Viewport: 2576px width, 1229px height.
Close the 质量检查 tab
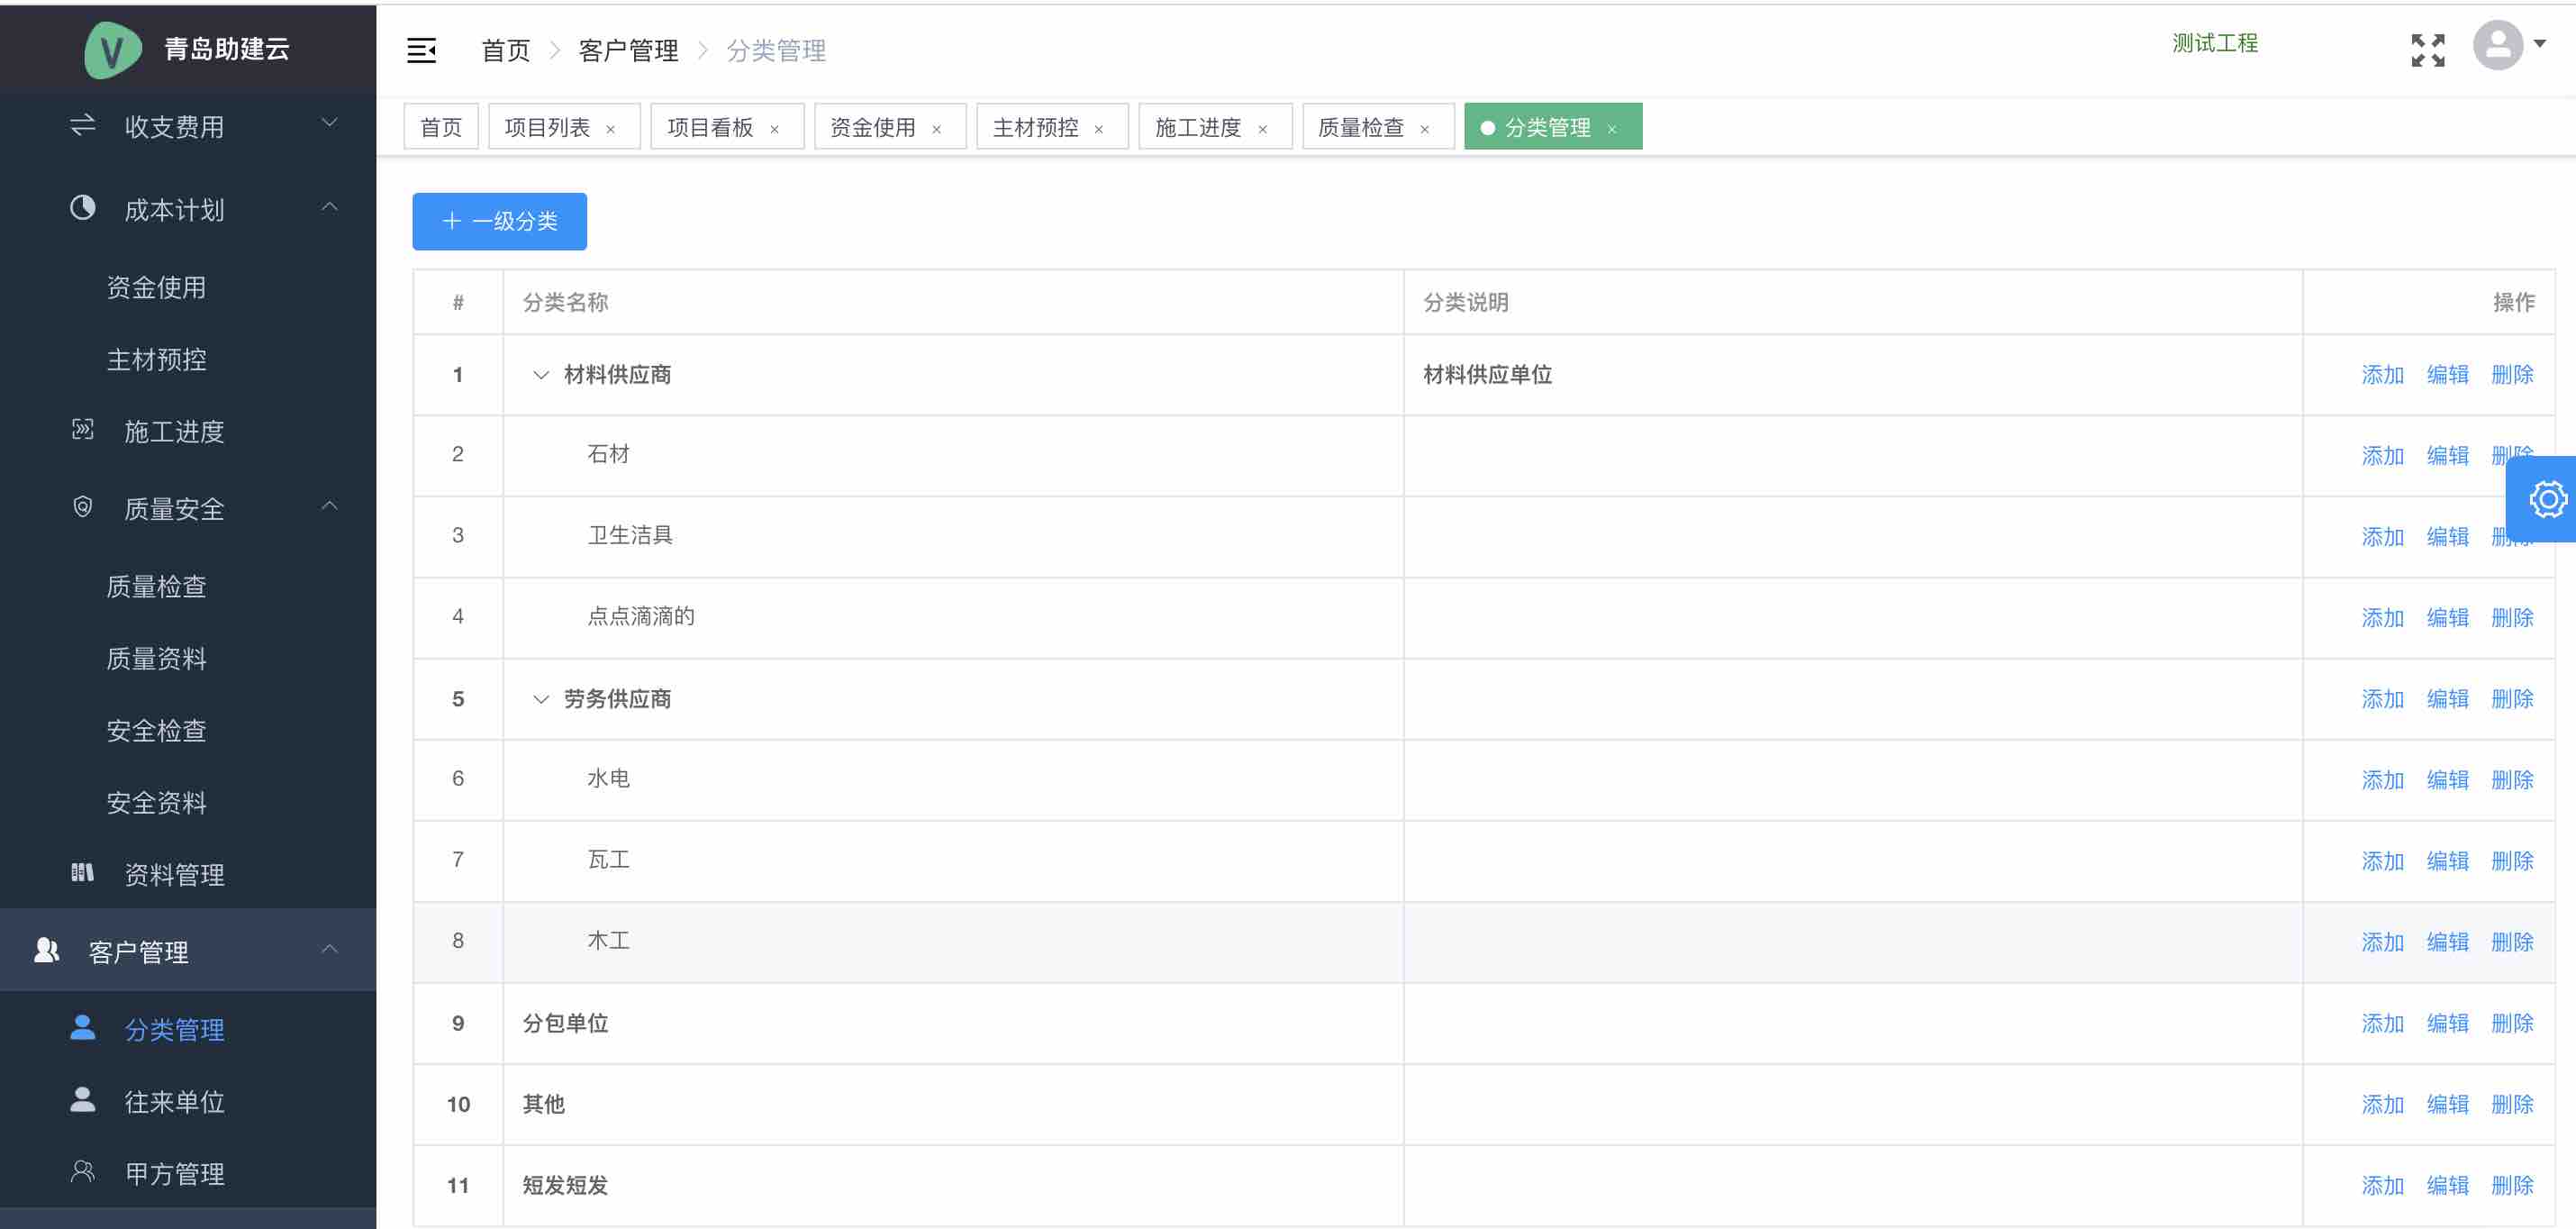[1424, 129]
